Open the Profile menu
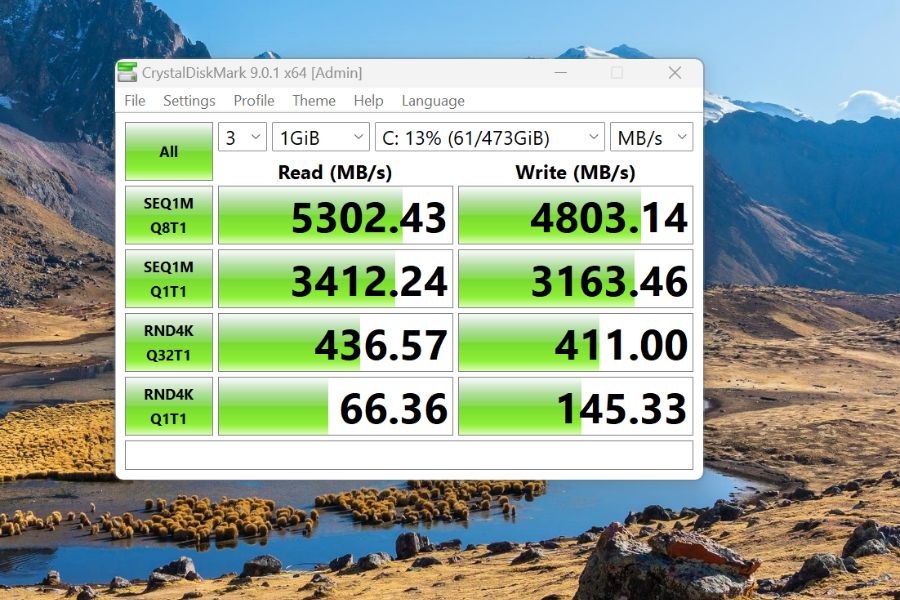The image size is (900, 600). [253, 100]
